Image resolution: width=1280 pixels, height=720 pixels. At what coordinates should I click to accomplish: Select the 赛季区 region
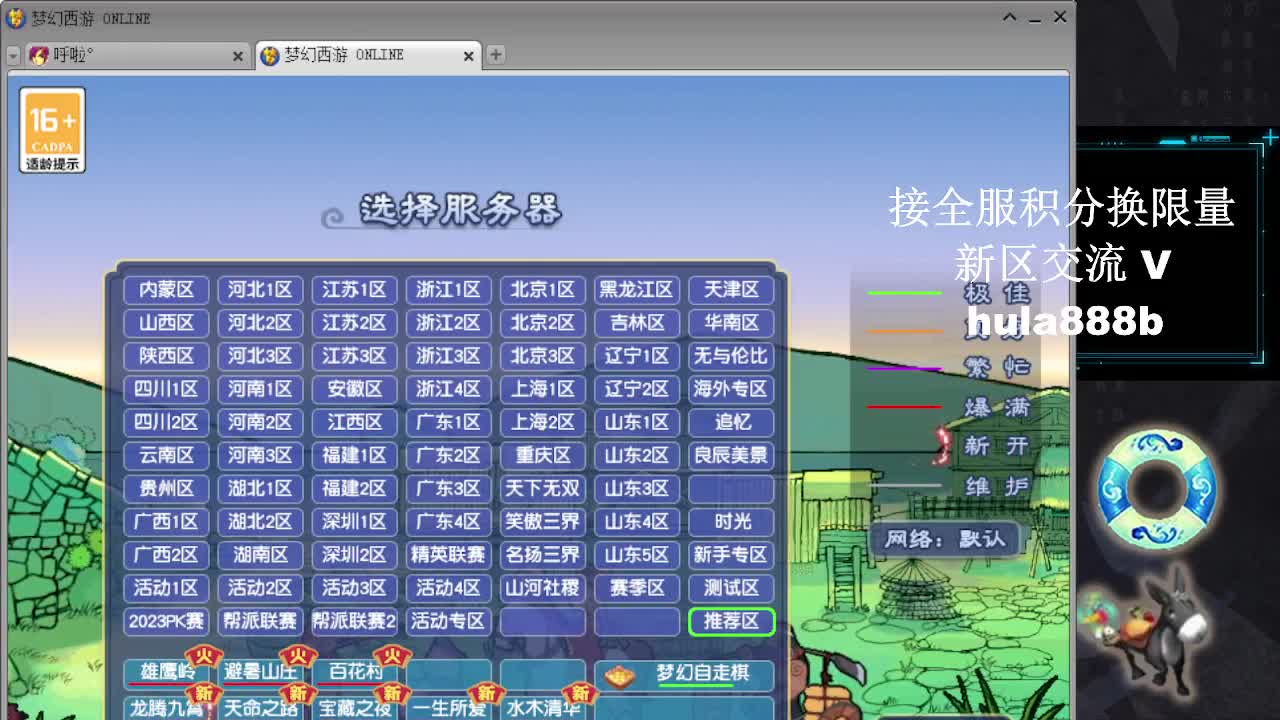click(x=636, y=587)
